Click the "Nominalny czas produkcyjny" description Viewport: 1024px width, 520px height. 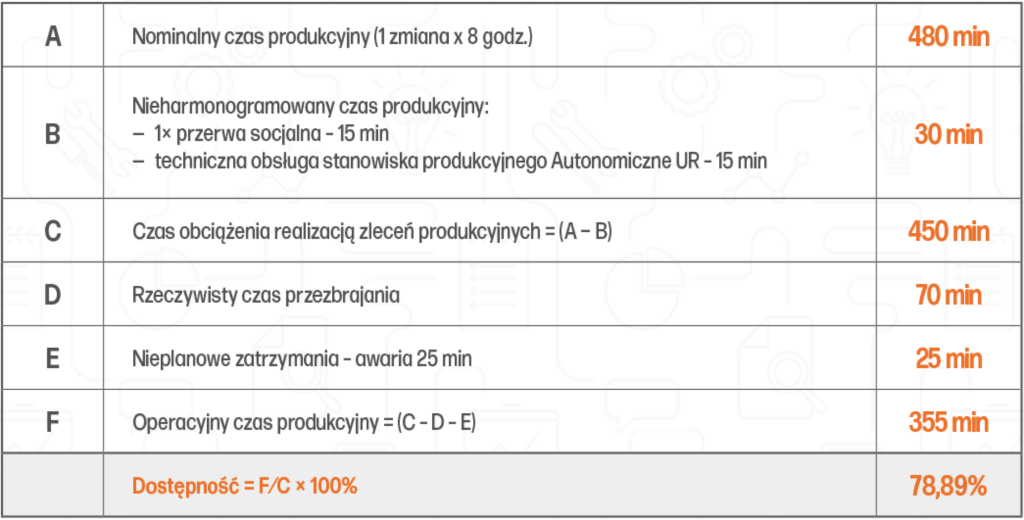(333, 38)
